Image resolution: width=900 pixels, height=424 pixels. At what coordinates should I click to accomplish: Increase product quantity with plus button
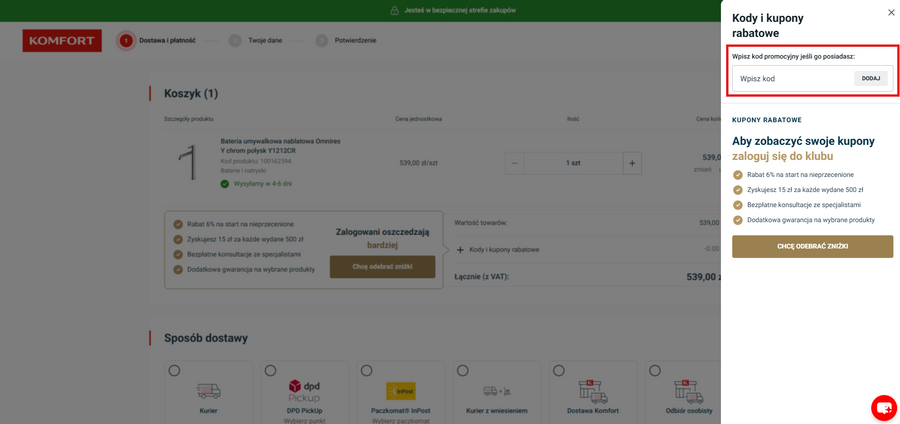[x=632, y=163]
